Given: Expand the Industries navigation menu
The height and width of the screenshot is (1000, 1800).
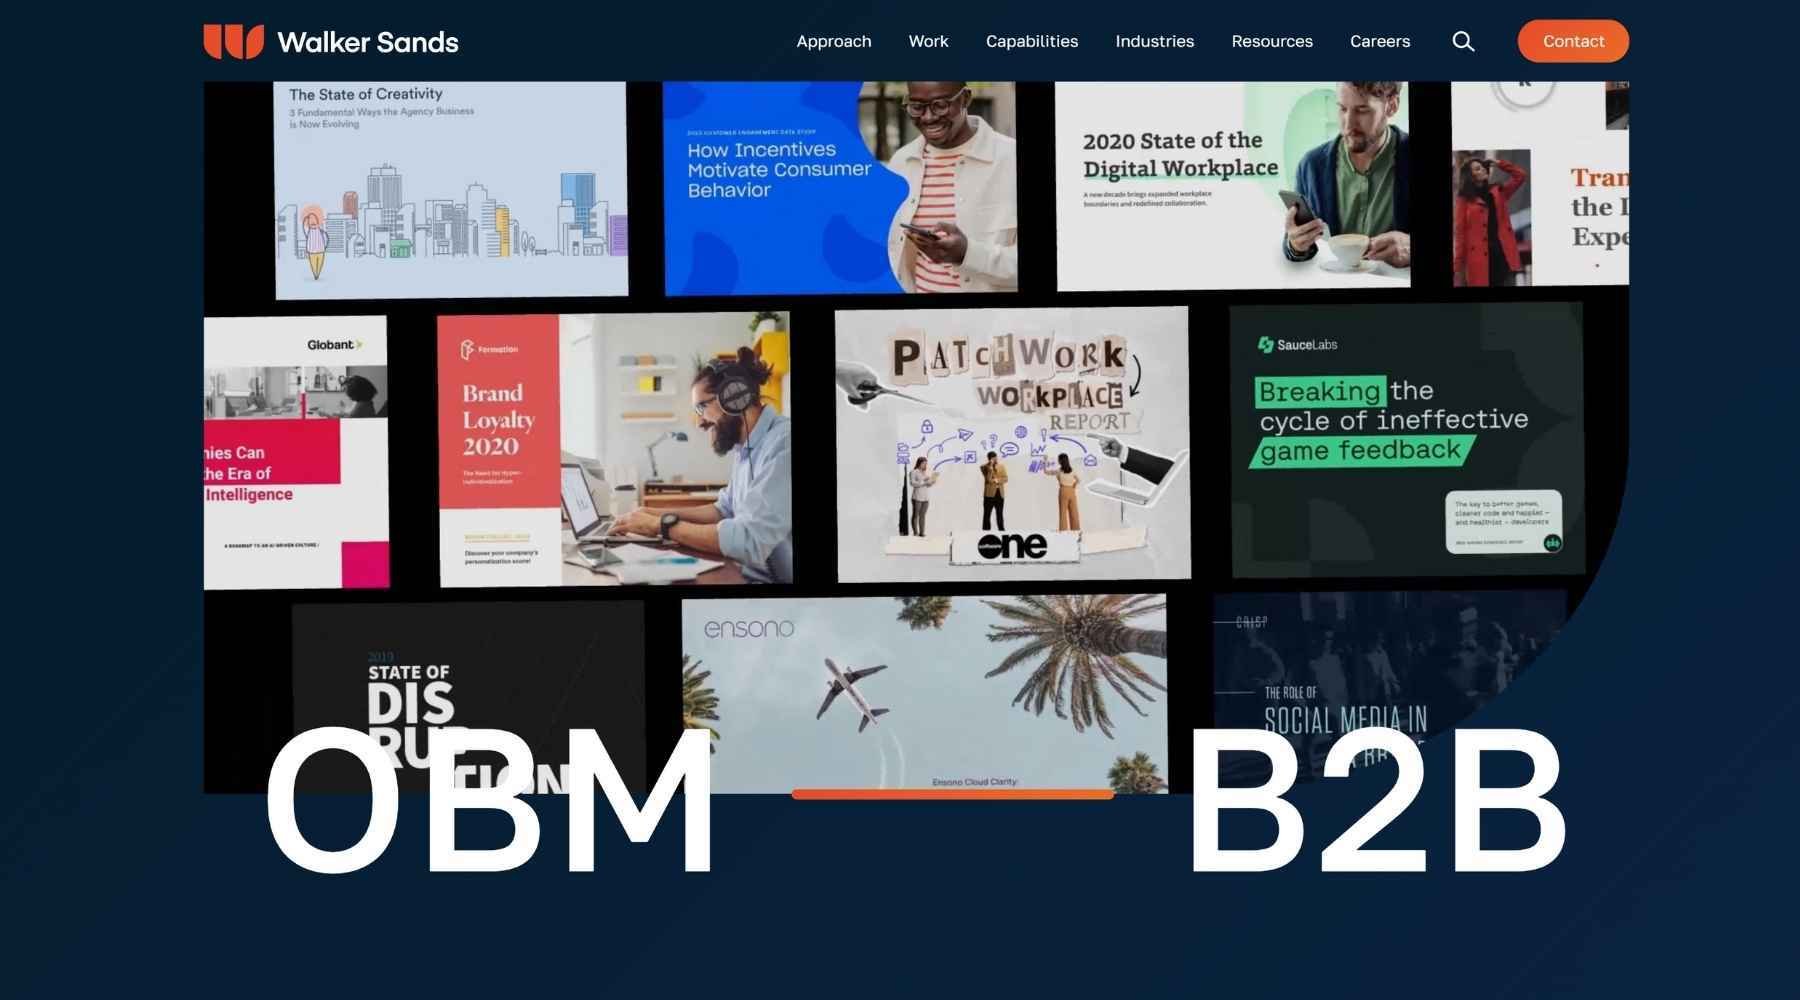Looking at the screenshot, I should (x=1154, y=41).
